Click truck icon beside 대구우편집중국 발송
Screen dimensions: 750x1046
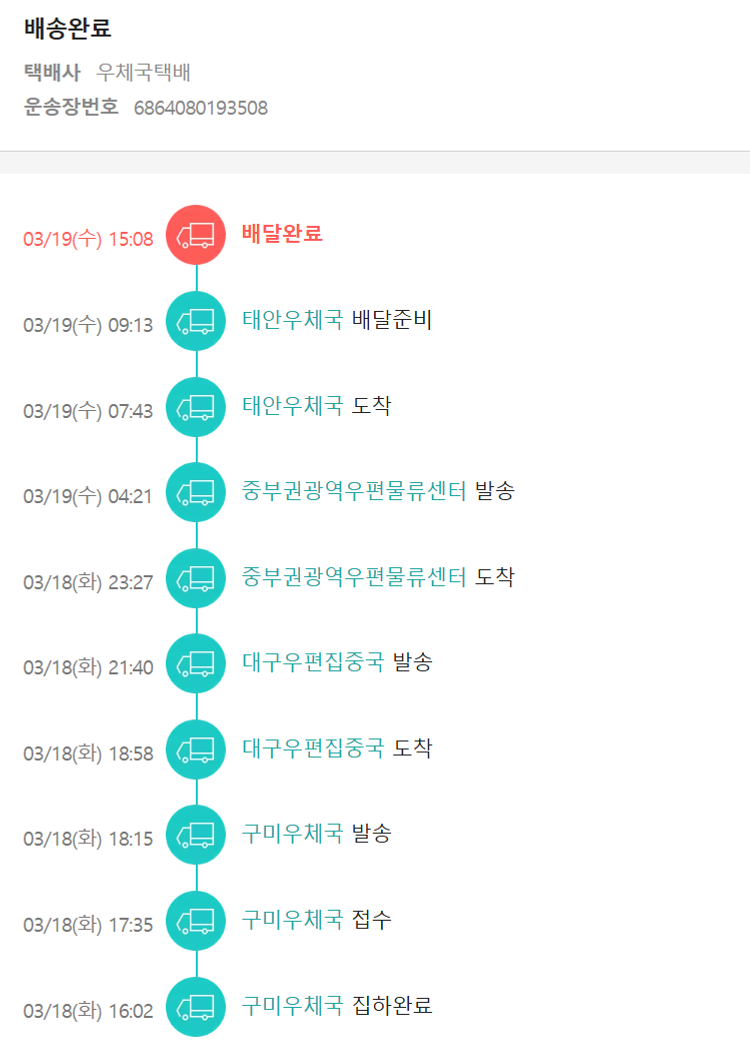point(196,663)
